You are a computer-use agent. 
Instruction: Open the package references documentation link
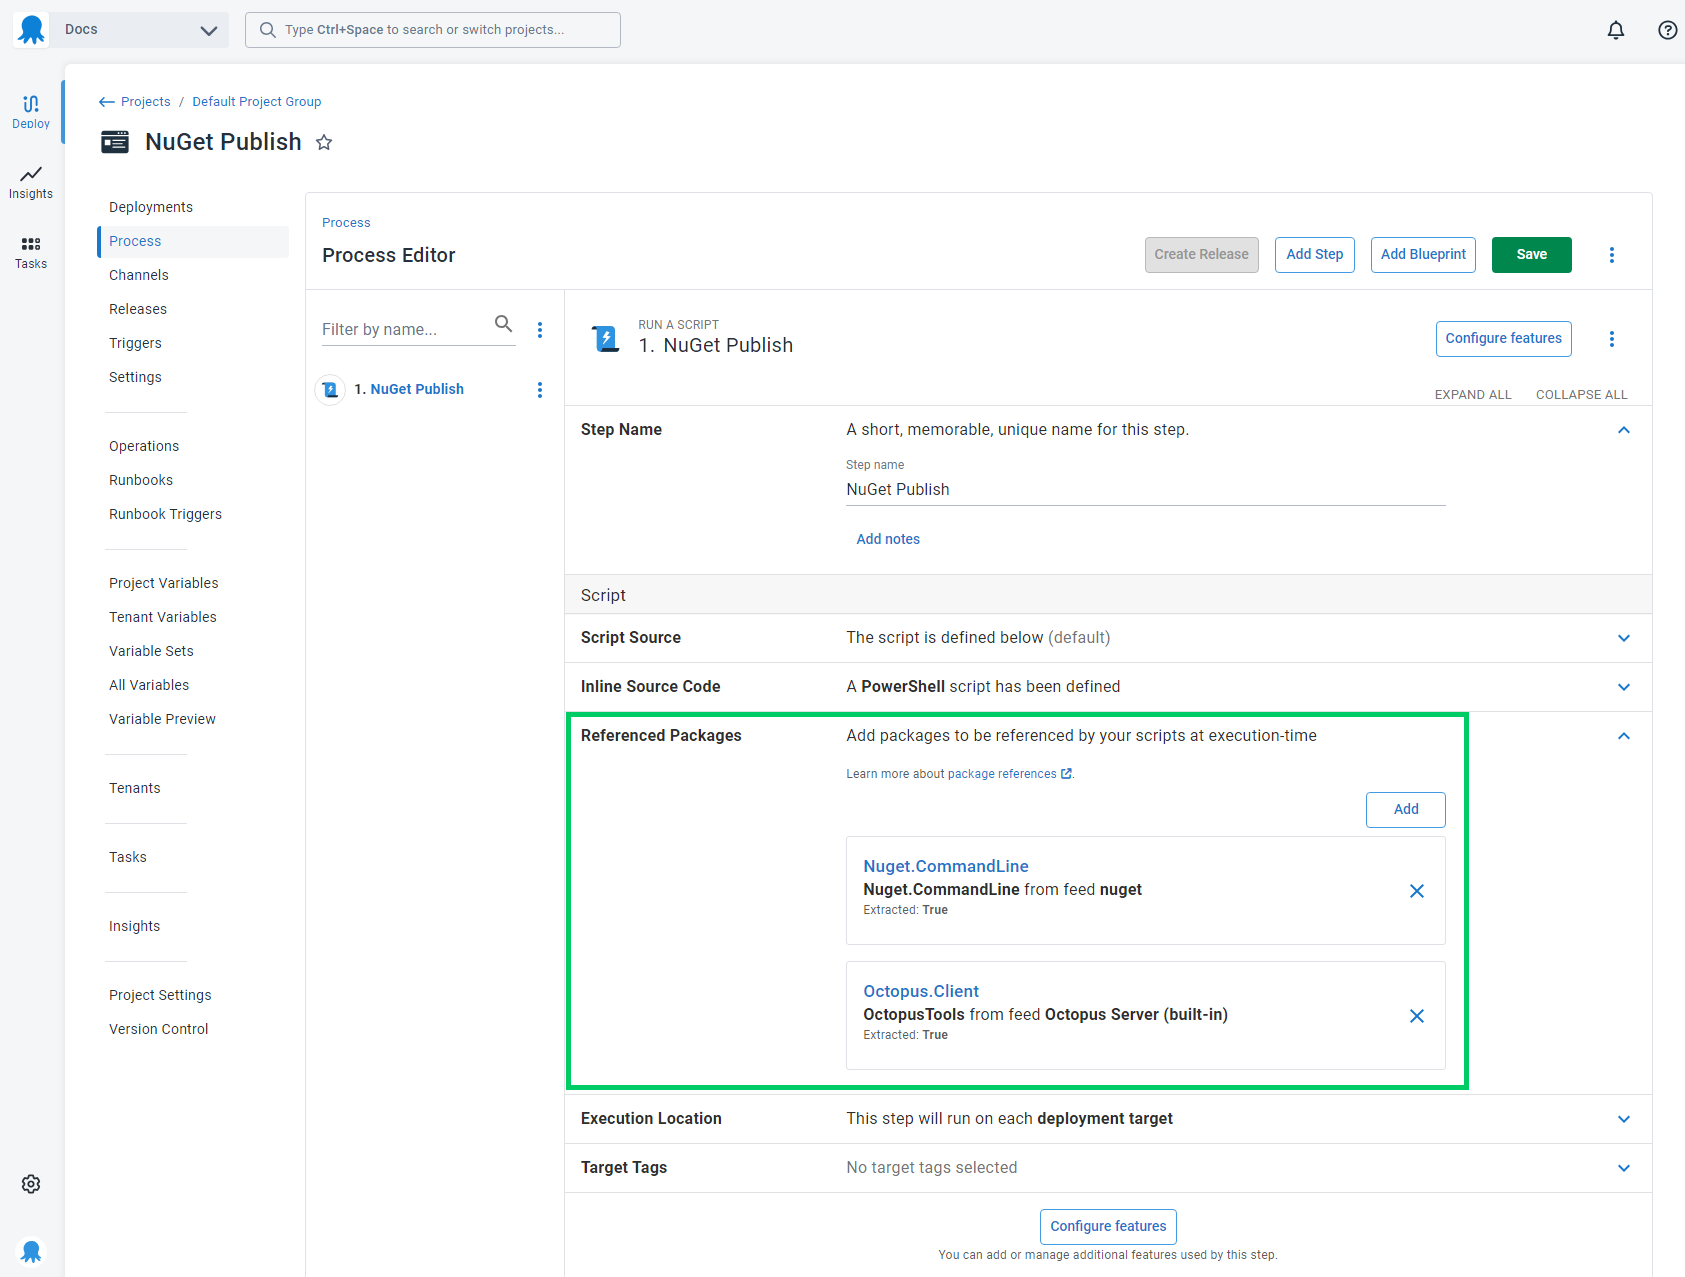[x=1002, y=774]
